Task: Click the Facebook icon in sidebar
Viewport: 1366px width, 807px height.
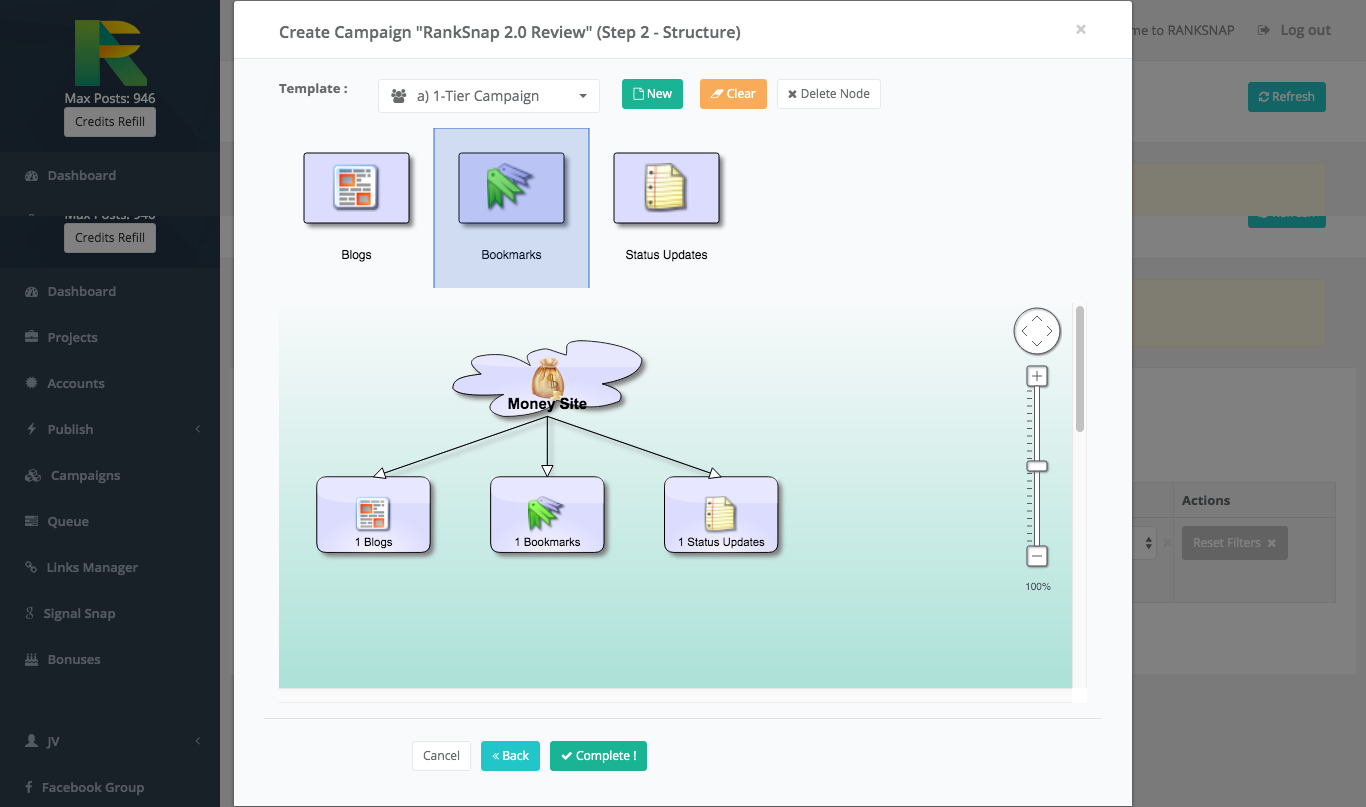Action: click(29, 787)
